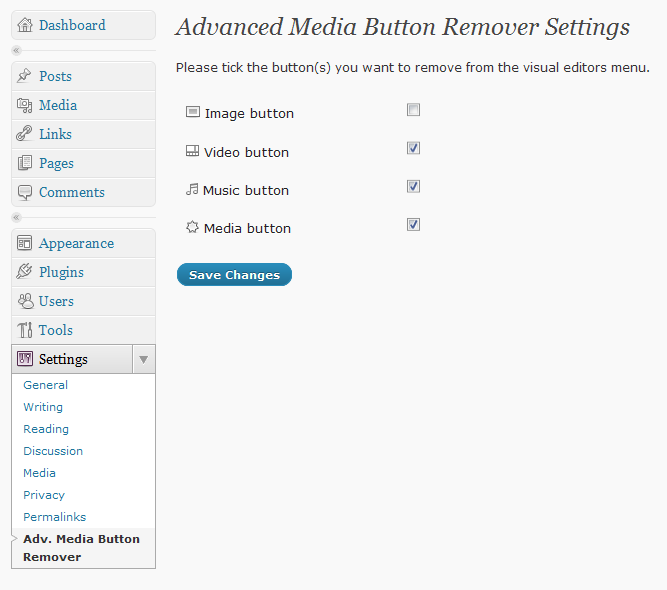Click the Dashboard home icon

[26, 25]
